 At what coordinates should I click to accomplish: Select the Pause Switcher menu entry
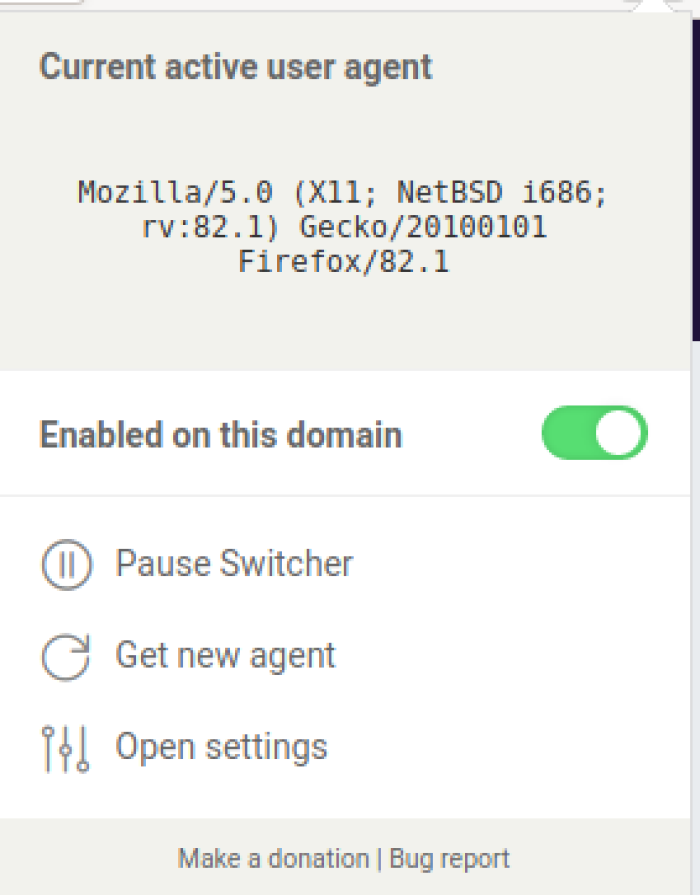click(234, 563)
